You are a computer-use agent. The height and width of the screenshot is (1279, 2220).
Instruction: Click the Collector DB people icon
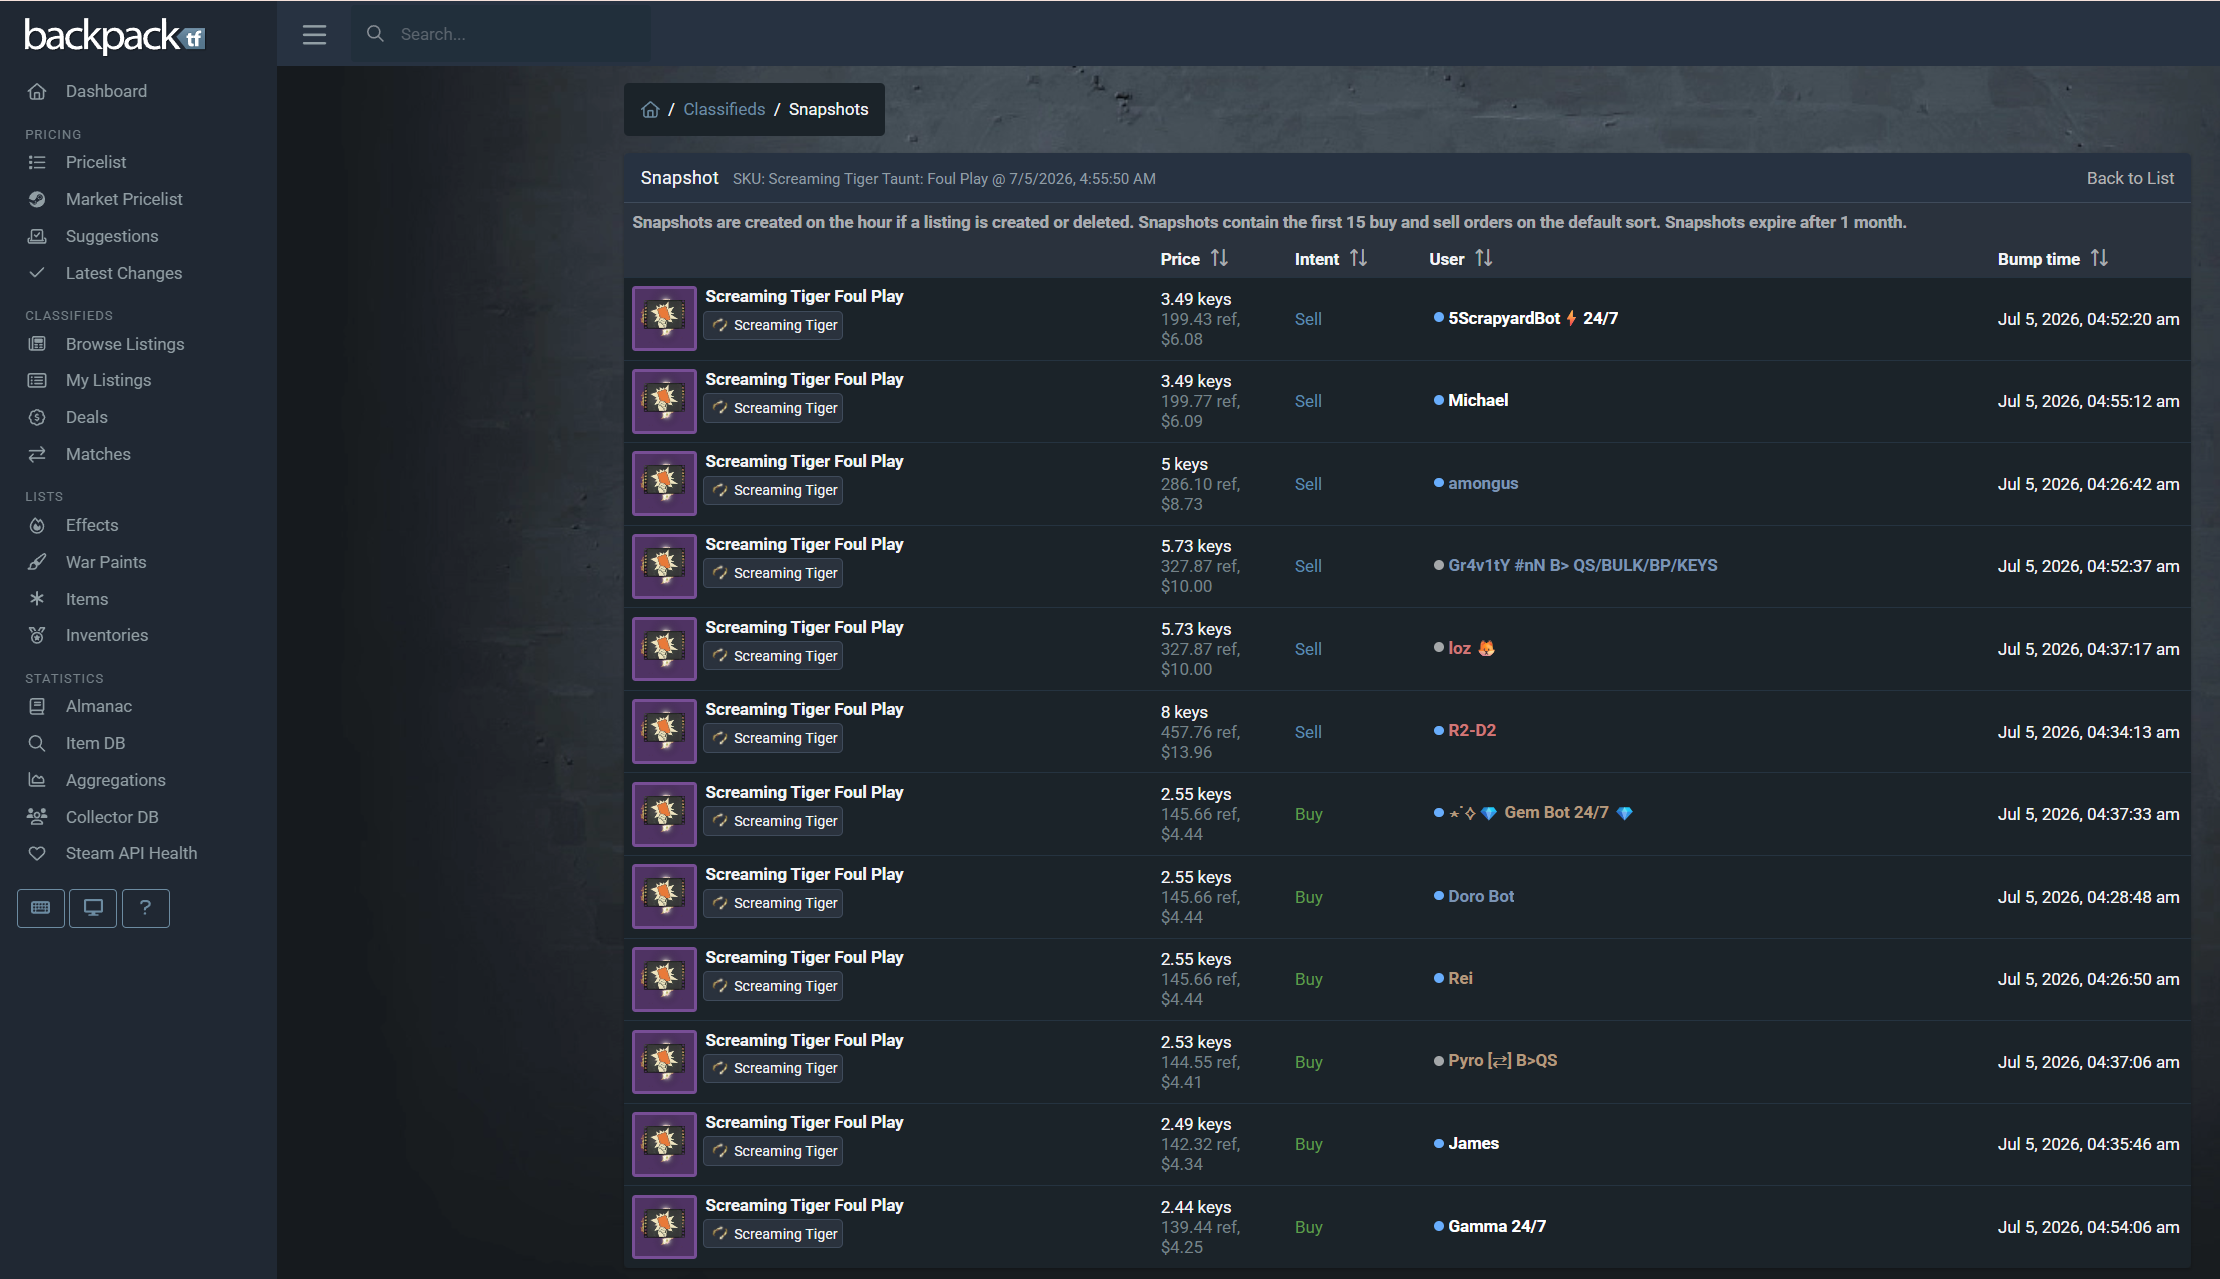37,817
